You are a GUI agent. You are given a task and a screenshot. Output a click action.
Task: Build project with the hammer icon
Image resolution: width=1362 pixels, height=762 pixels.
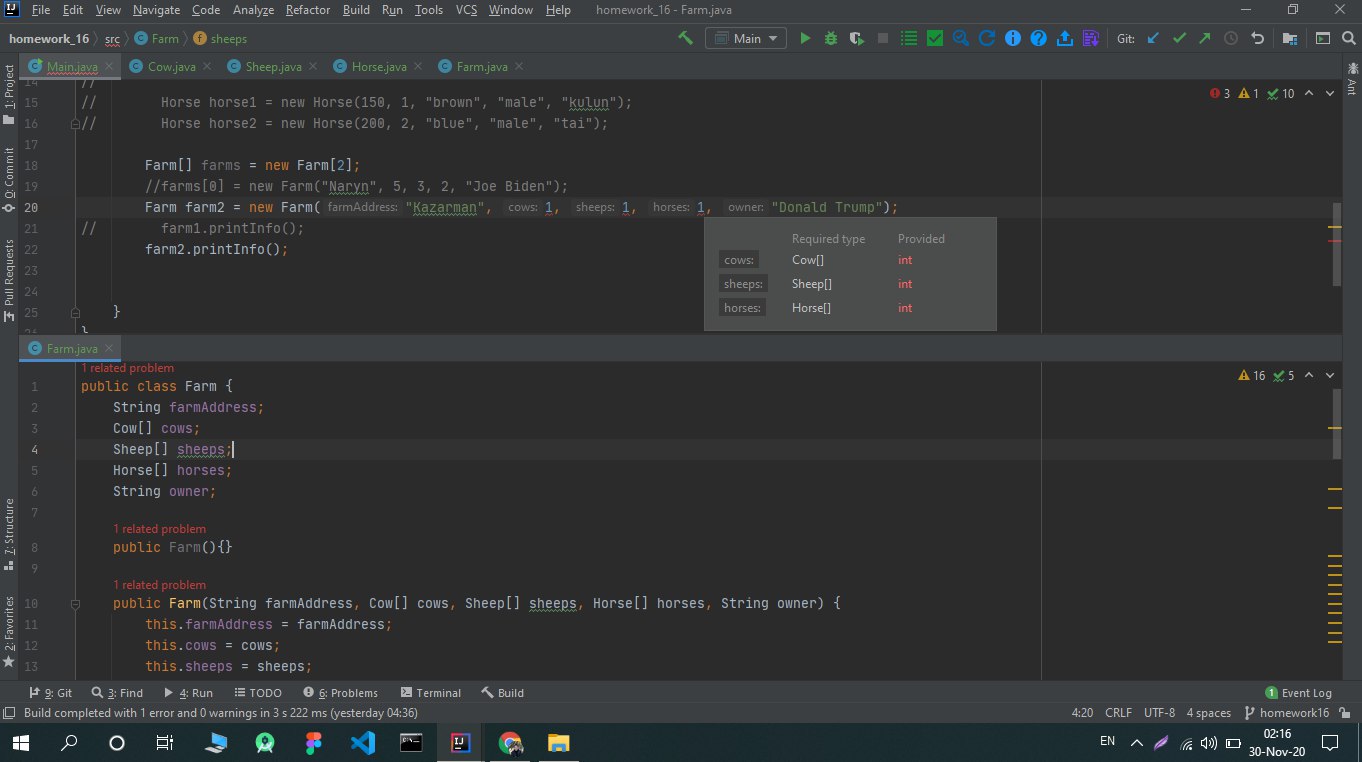pos(686,38)
